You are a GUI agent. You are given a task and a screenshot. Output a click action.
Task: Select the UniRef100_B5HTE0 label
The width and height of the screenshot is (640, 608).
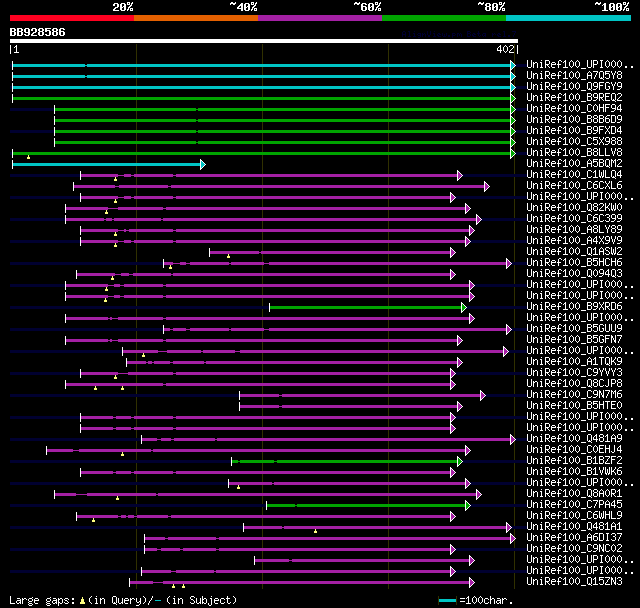click(574, 406)
